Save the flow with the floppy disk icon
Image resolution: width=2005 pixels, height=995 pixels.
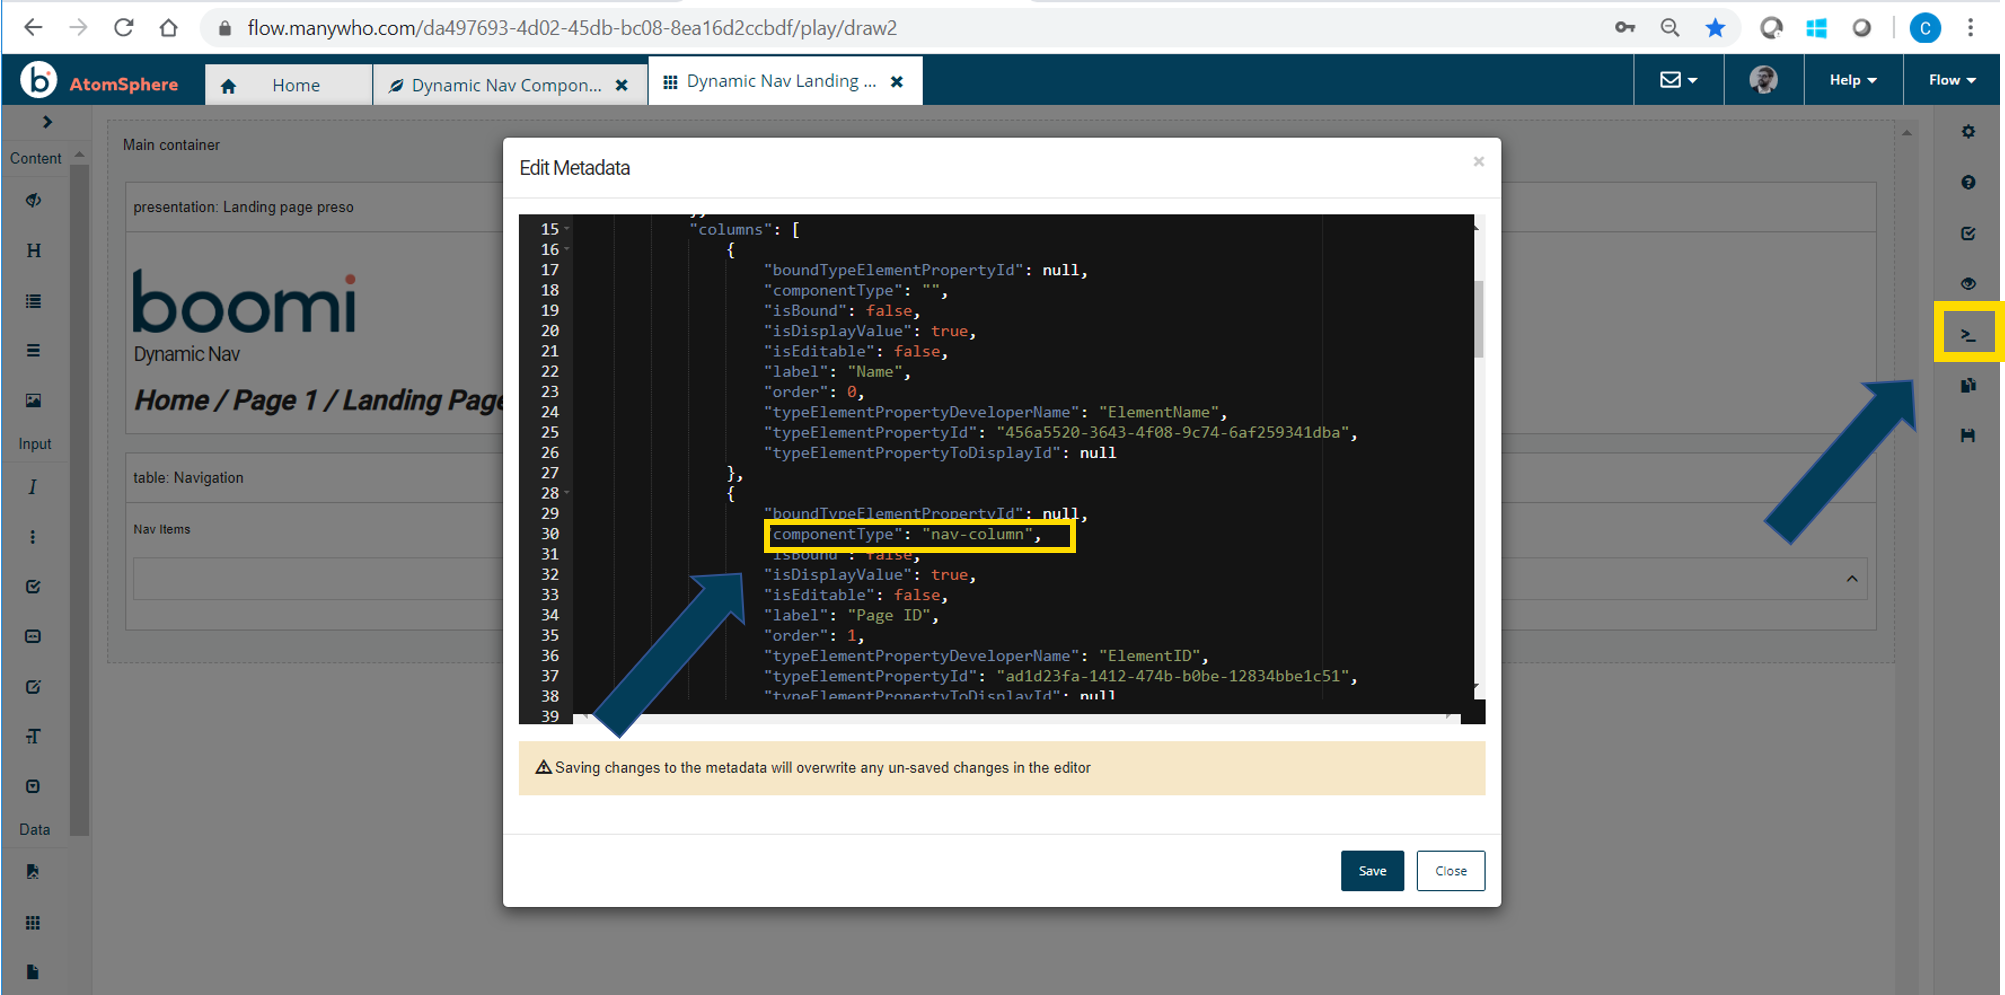coord(1968,435)
